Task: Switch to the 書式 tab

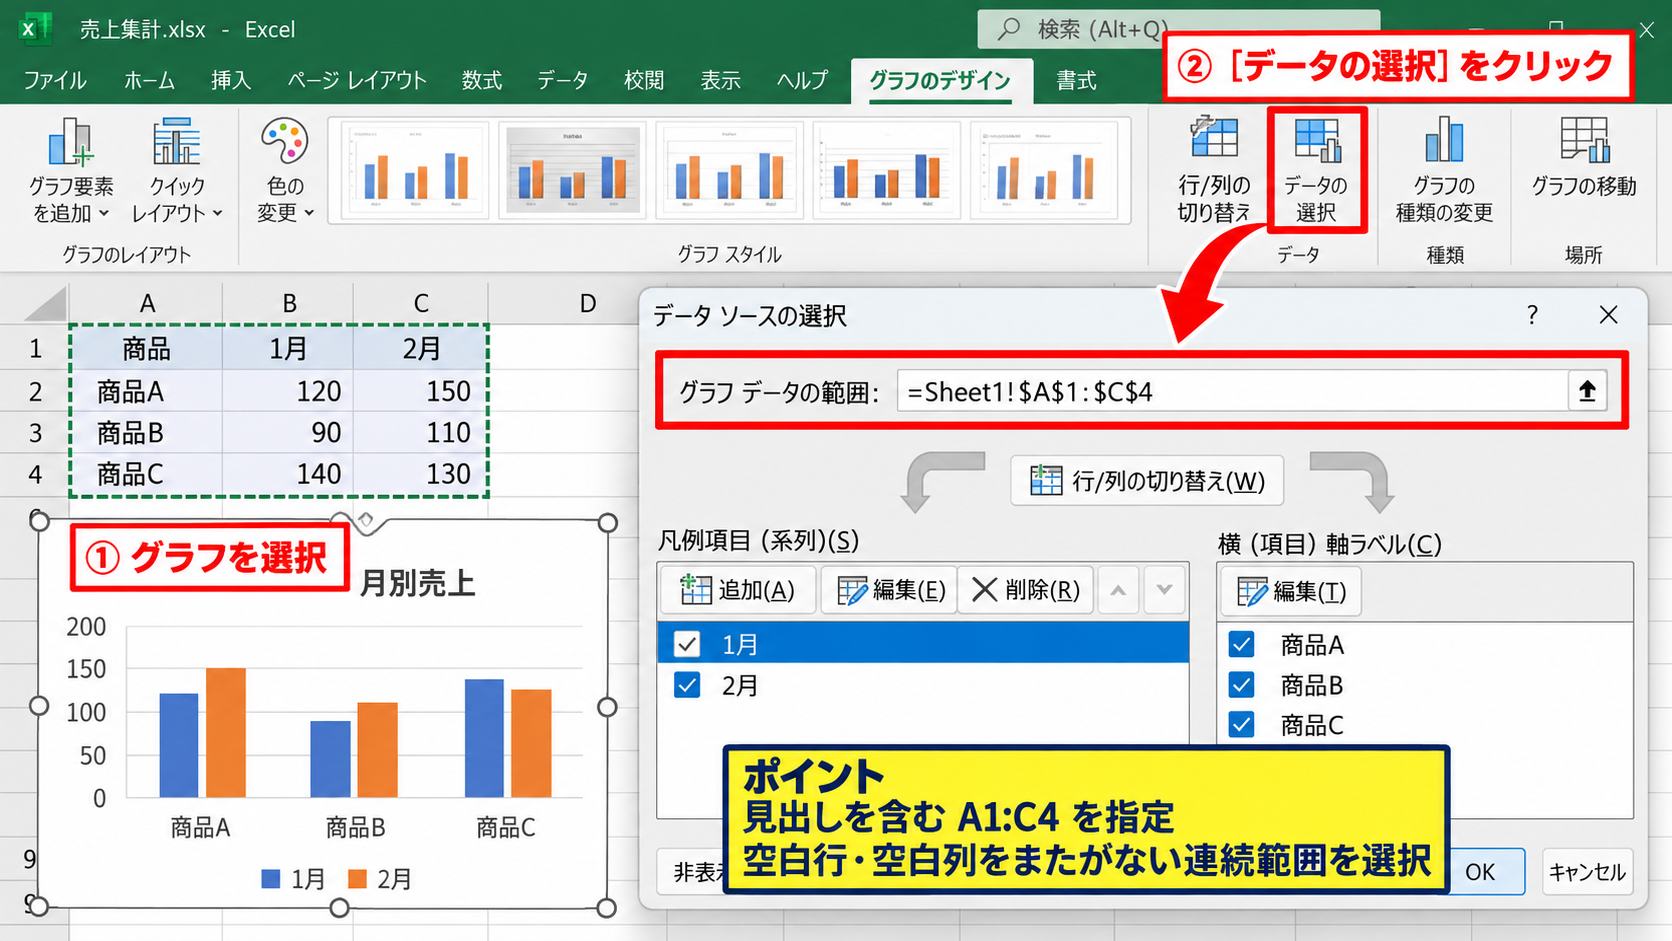Action: (1077, 80)
